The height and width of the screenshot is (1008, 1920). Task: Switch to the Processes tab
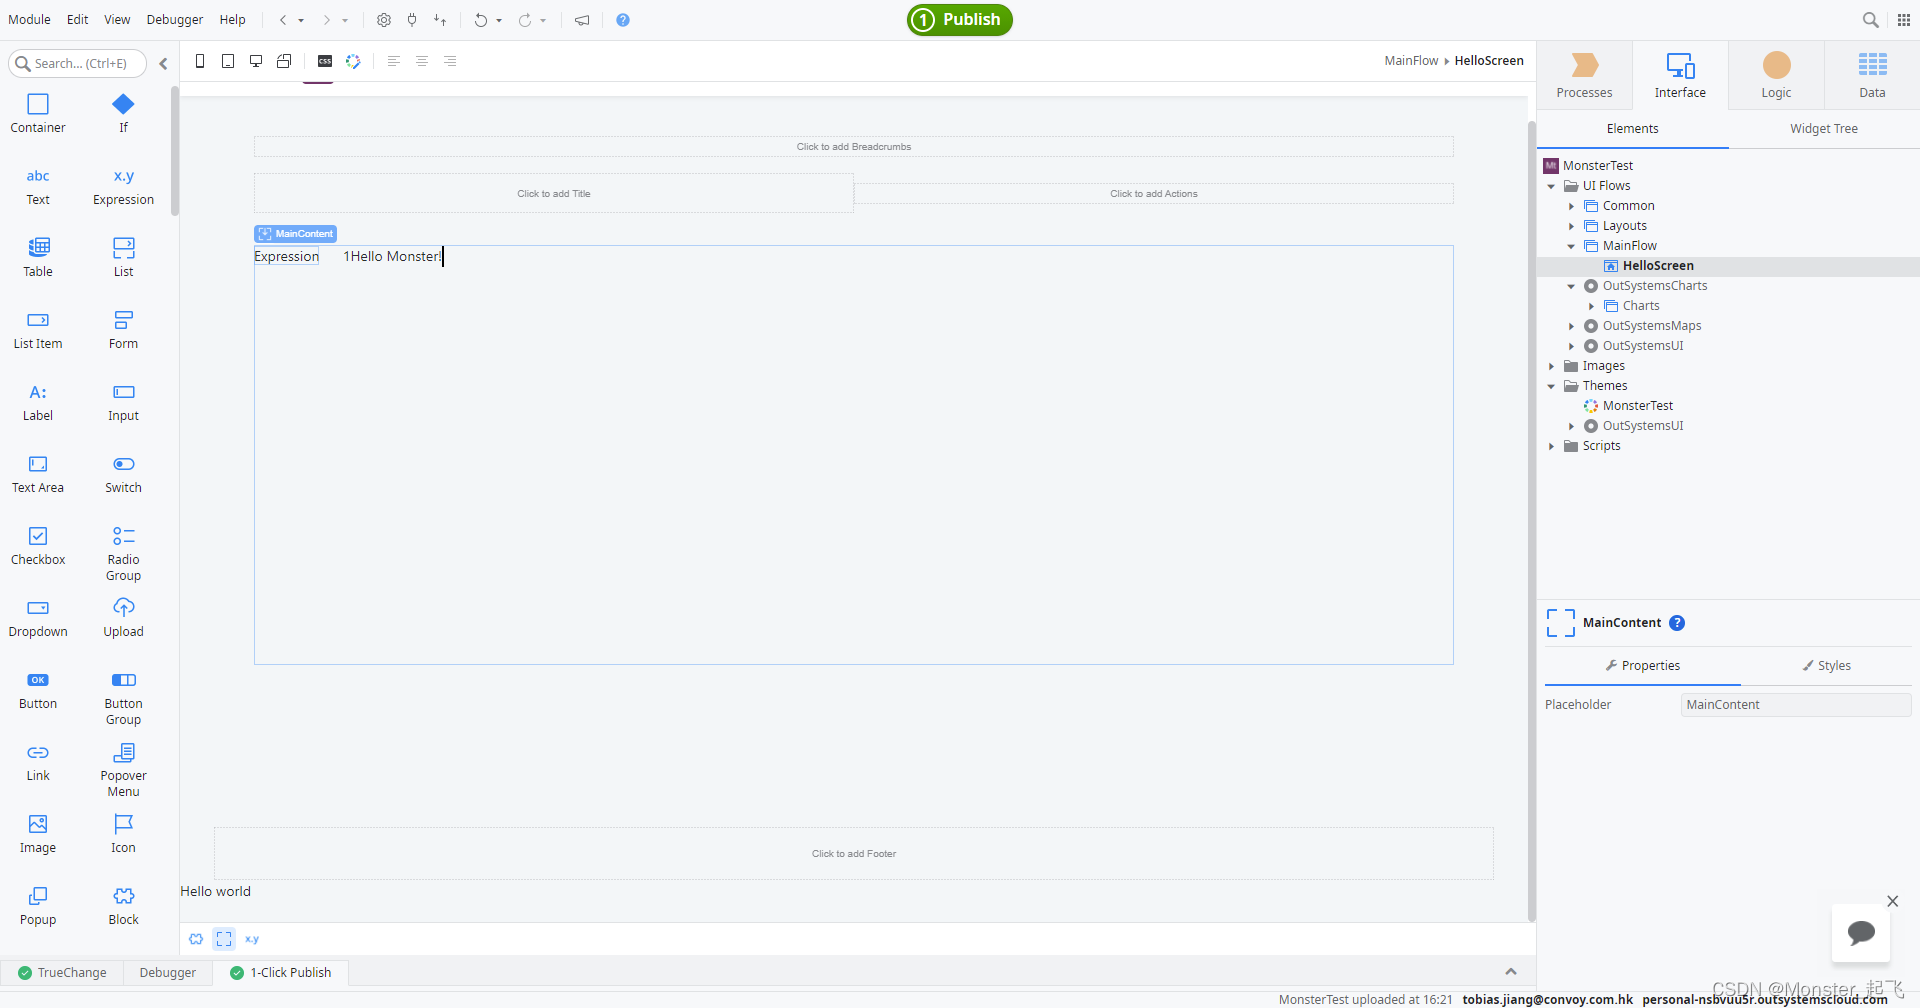(1584, 75)
